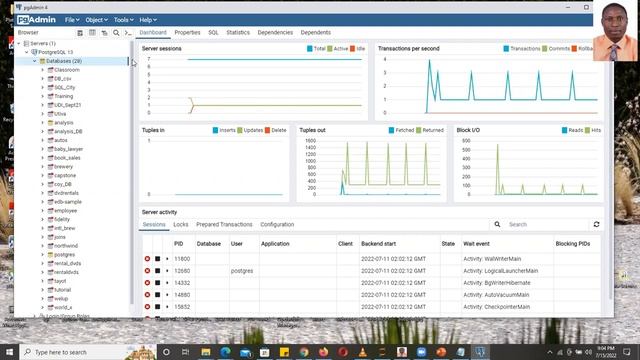Collapse the Databases (28) node

[35, 61]
